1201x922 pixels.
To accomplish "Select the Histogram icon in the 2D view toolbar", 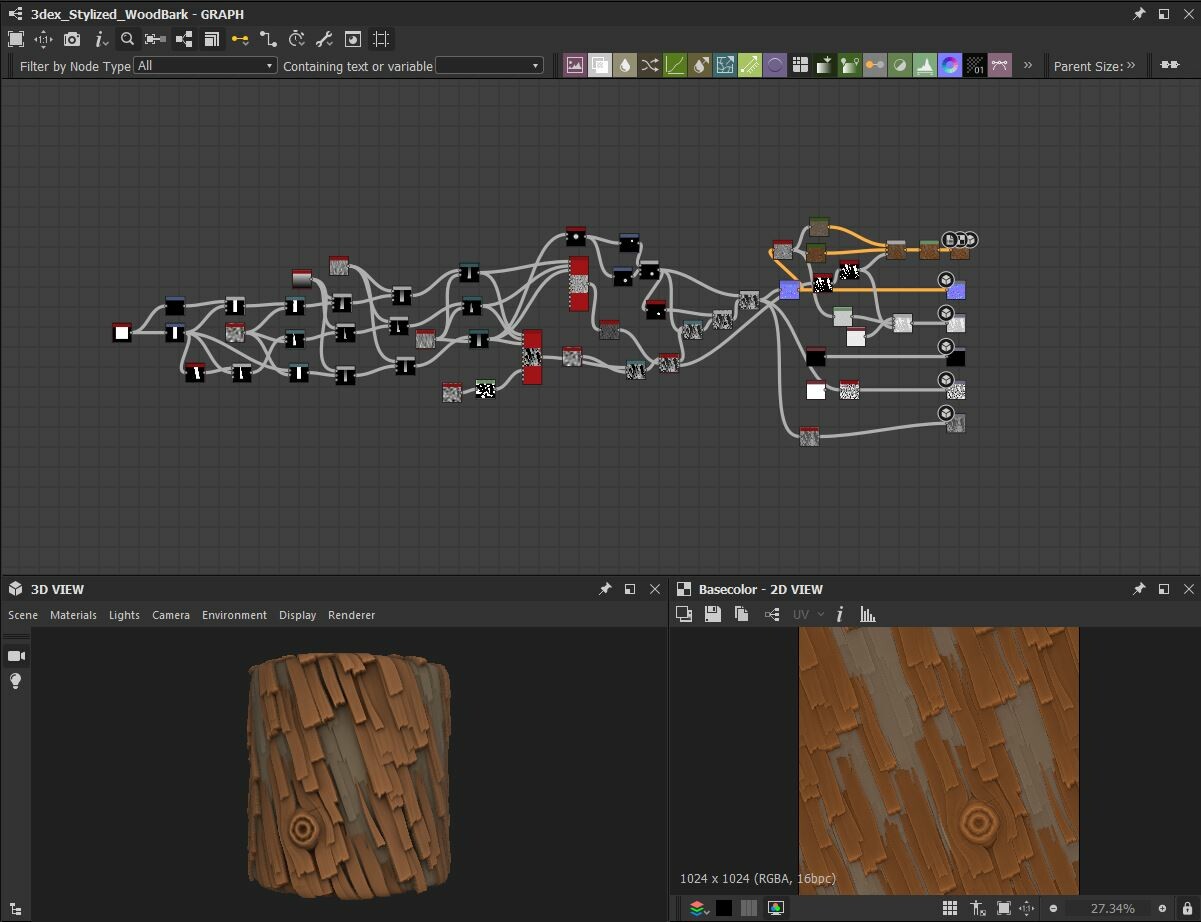I will click(x=868, y=614).
